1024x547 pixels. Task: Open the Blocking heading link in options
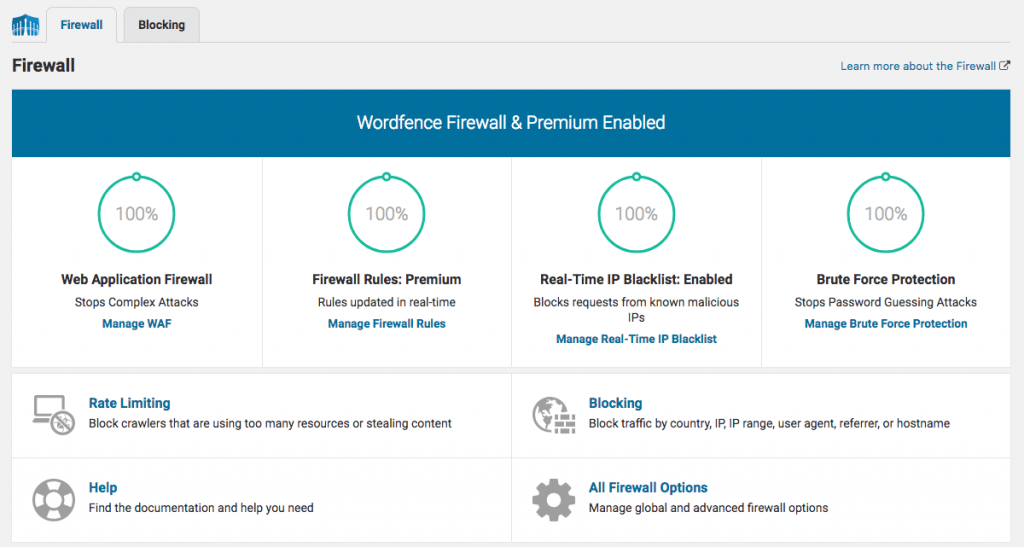(x=615, y=403)
